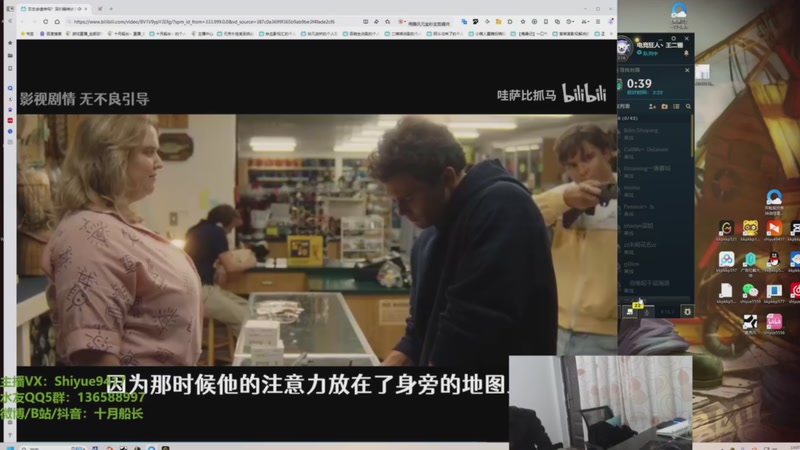Viewport: 800px width, 450px height.
Task: Open the yellow folder icon in browser toolbar
Action: coord(498,22)
